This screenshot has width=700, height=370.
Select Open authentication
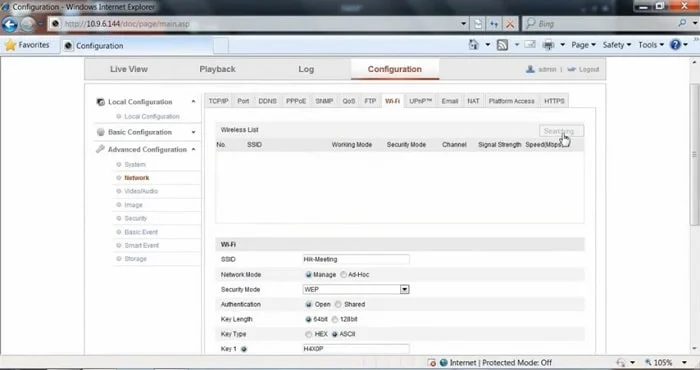[x=308, y=304]
